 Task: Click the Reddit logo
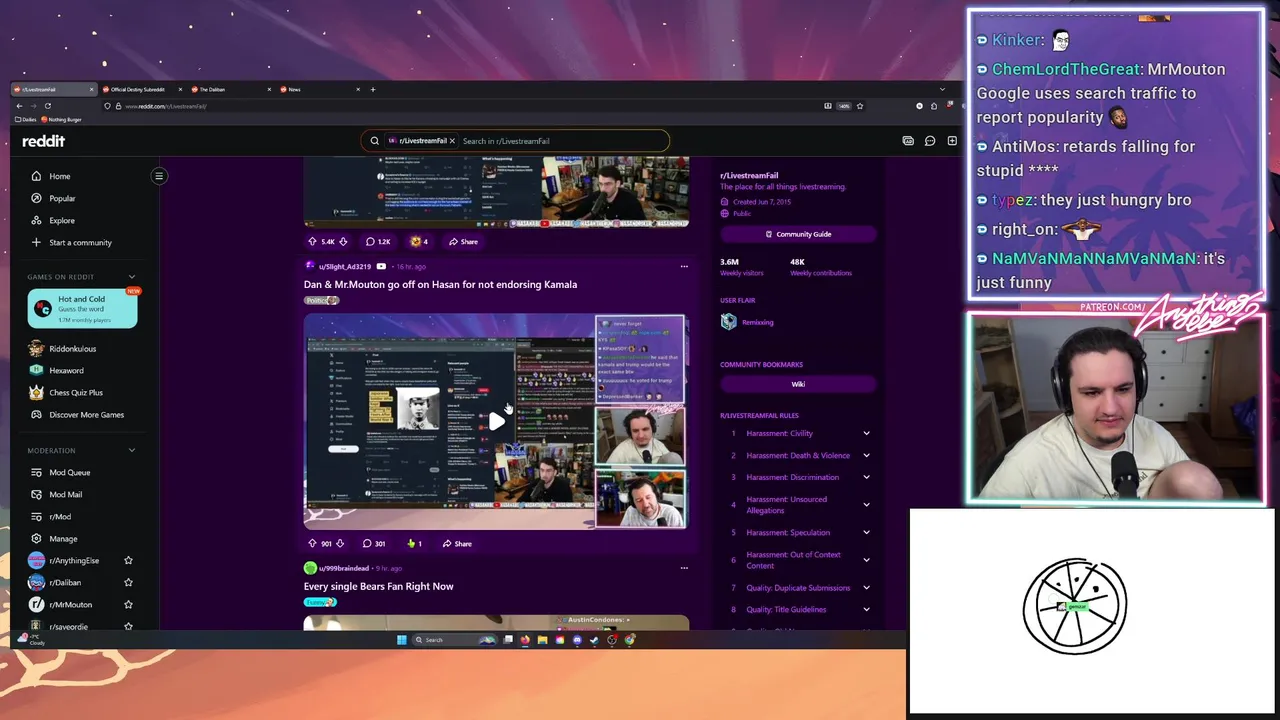pyautogui.click(x=43, y=141)
